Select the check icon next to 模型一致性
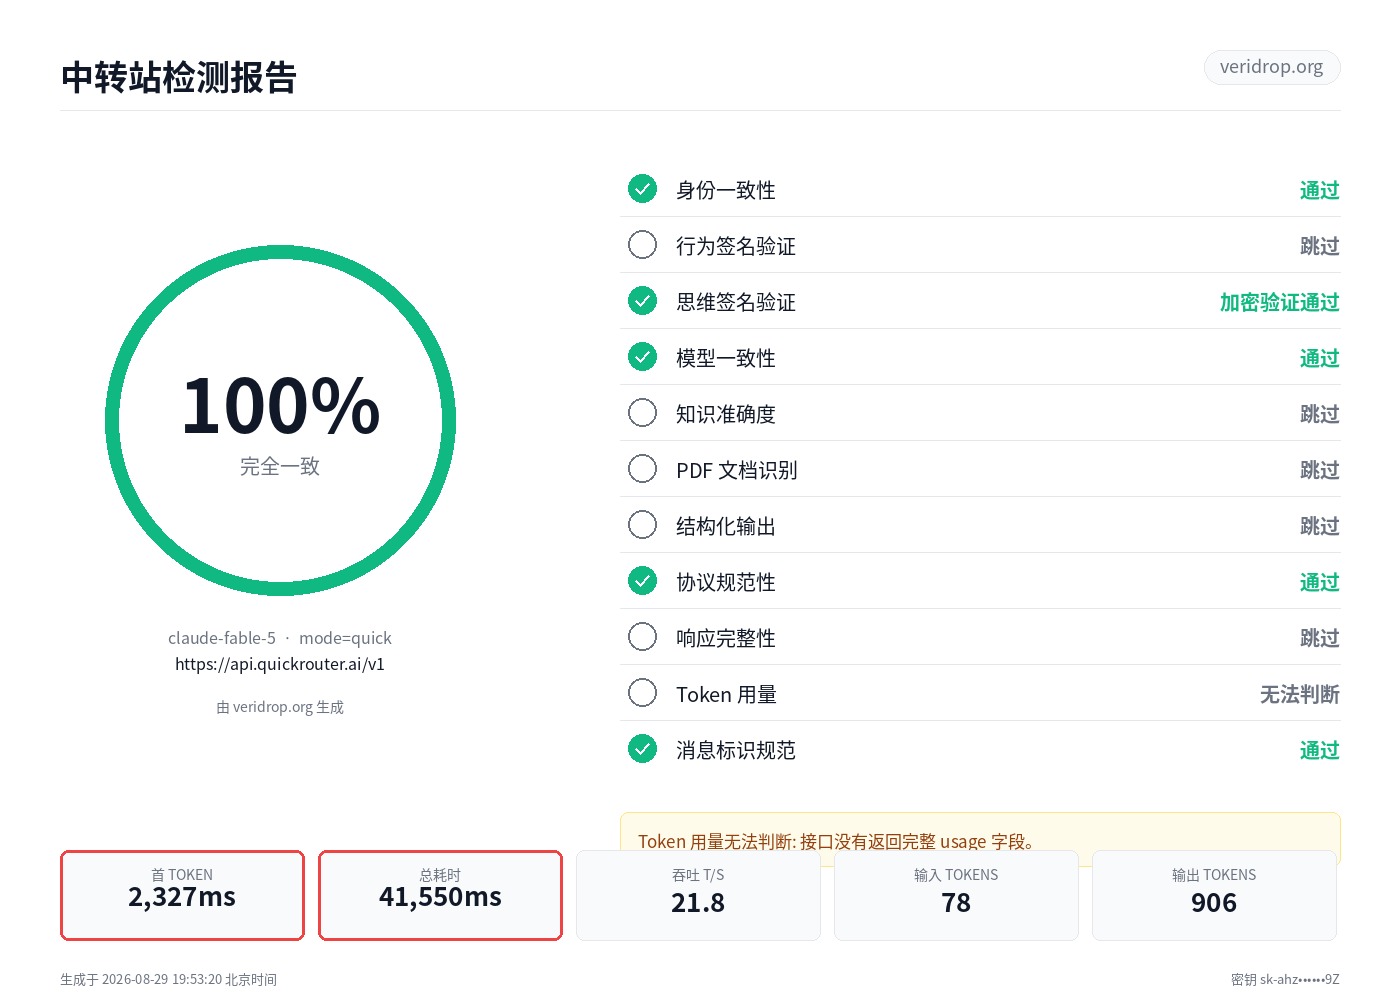The width and height of the screenshot is (1400, 1000). [x=642, y=357]
